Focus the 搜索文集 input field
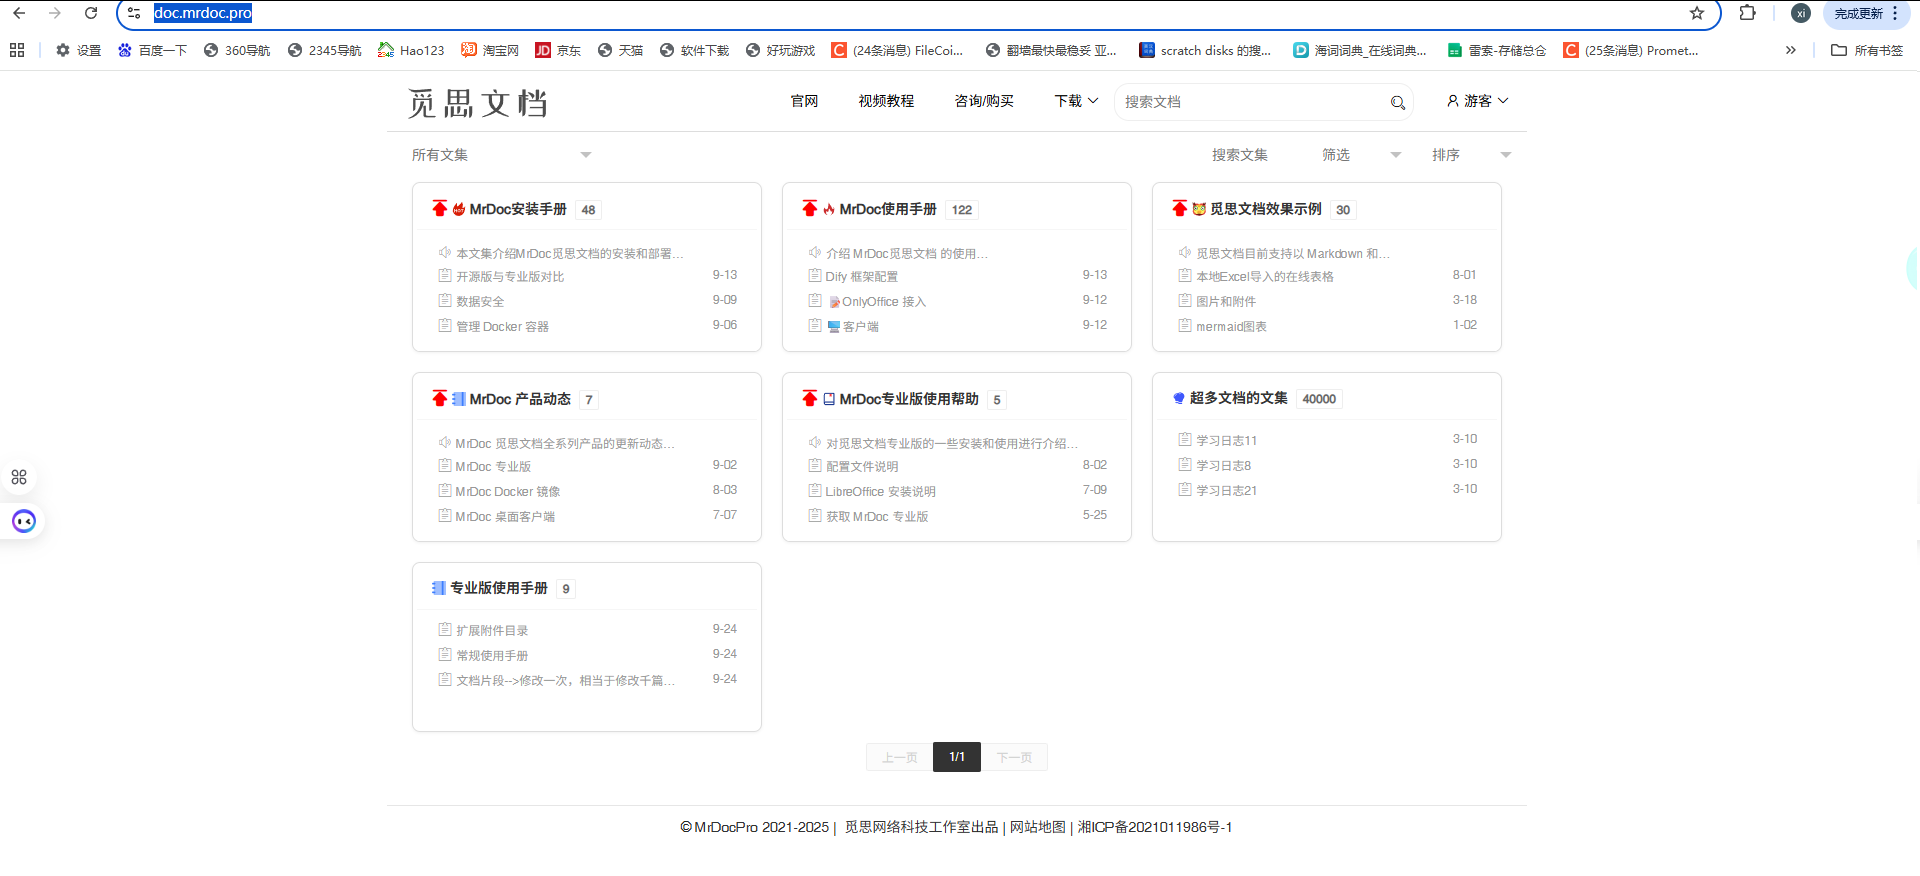Image resolution: width=1920 pixels, height=876 pixels. [x=1239, y=155]
